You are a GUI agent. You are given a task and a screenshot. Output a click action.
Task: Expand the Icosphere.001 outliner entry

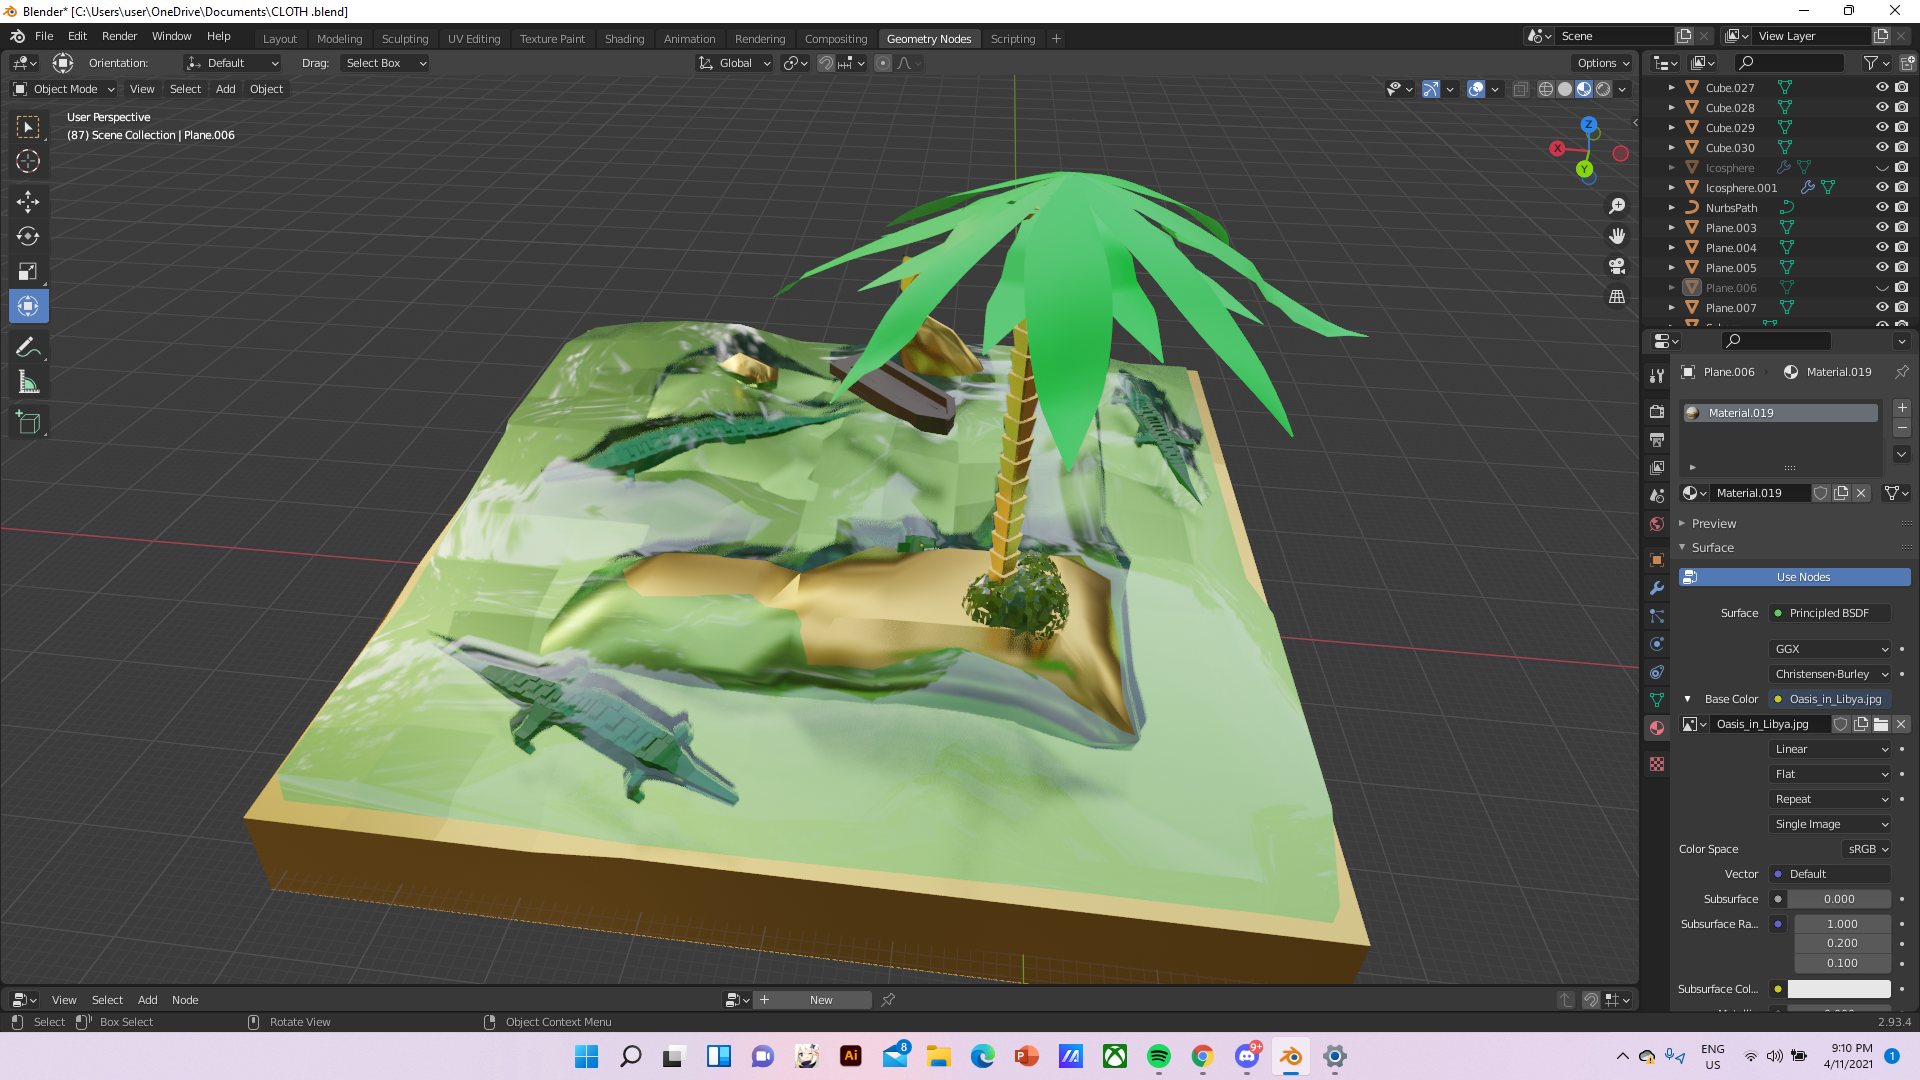tap(1671, 188)
